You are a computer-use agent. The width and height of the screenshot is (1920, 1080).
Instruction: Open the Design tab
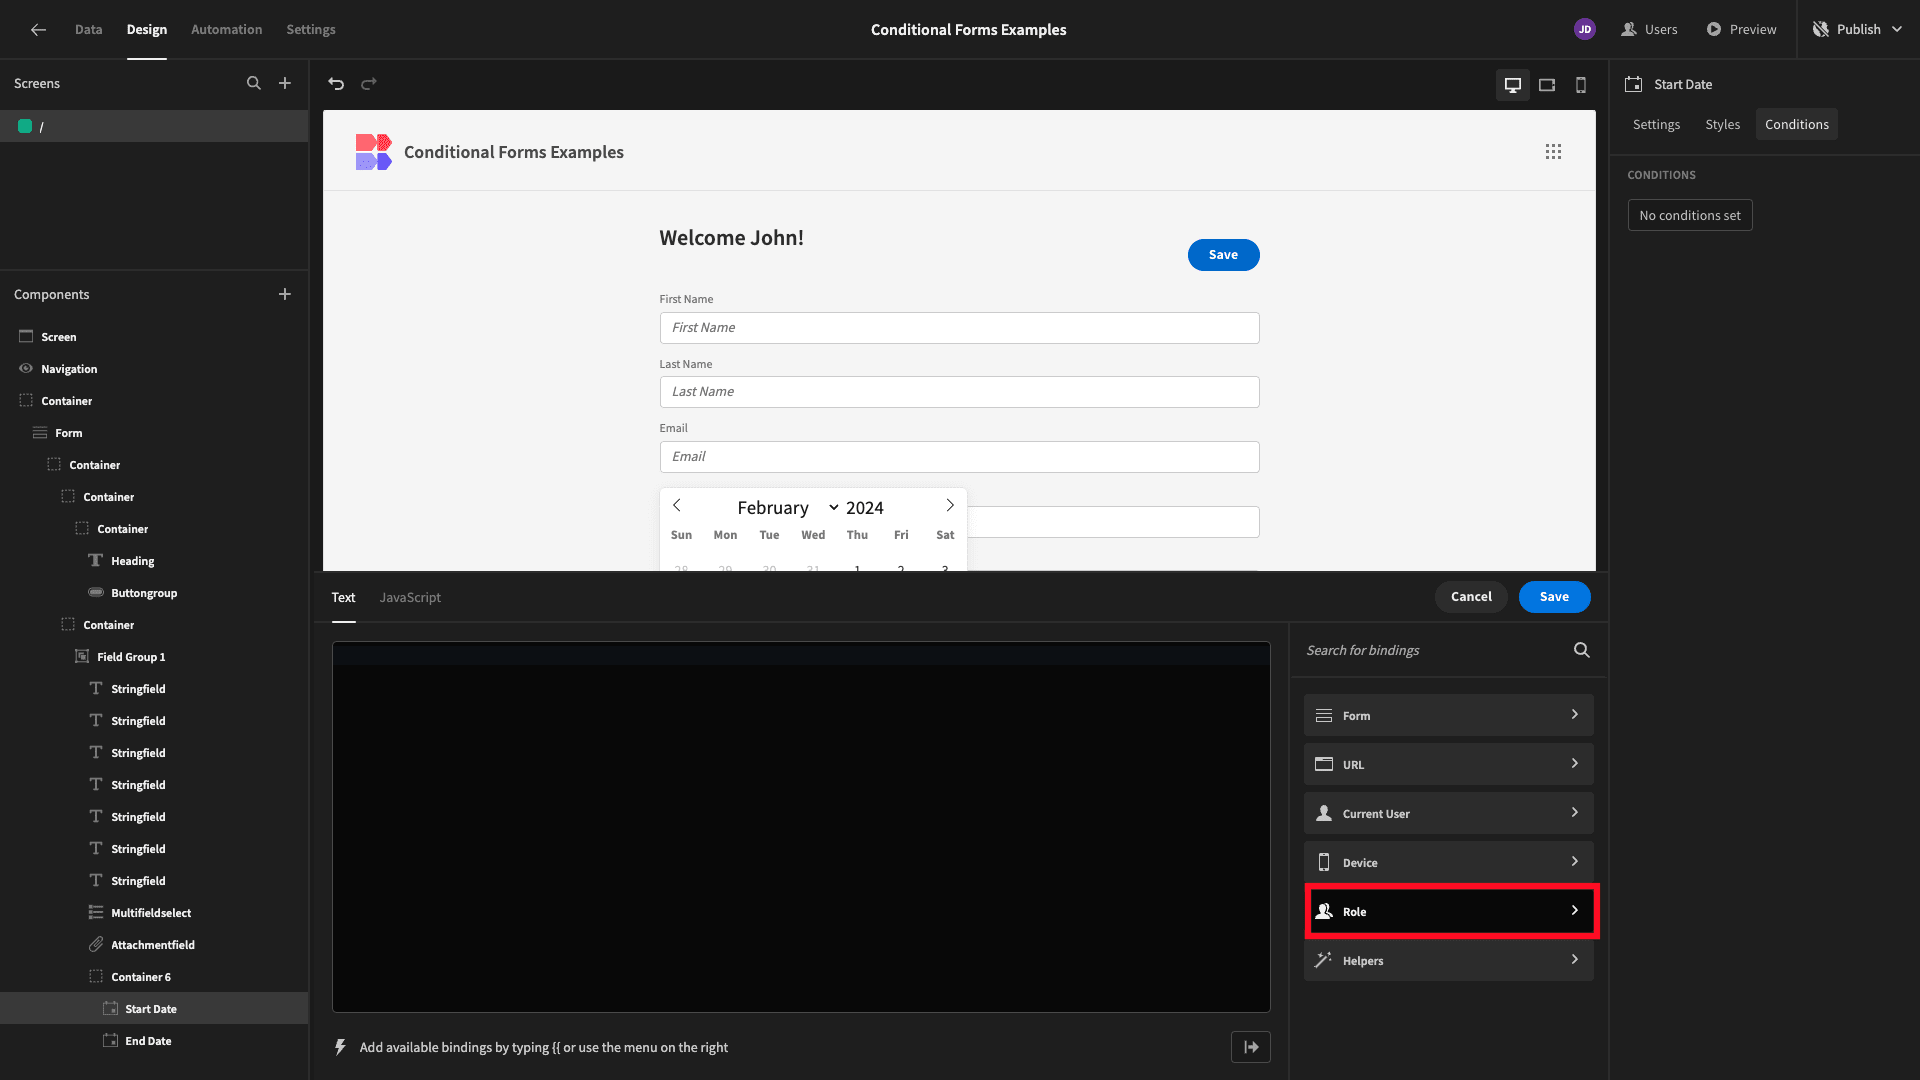coord(147,30)
